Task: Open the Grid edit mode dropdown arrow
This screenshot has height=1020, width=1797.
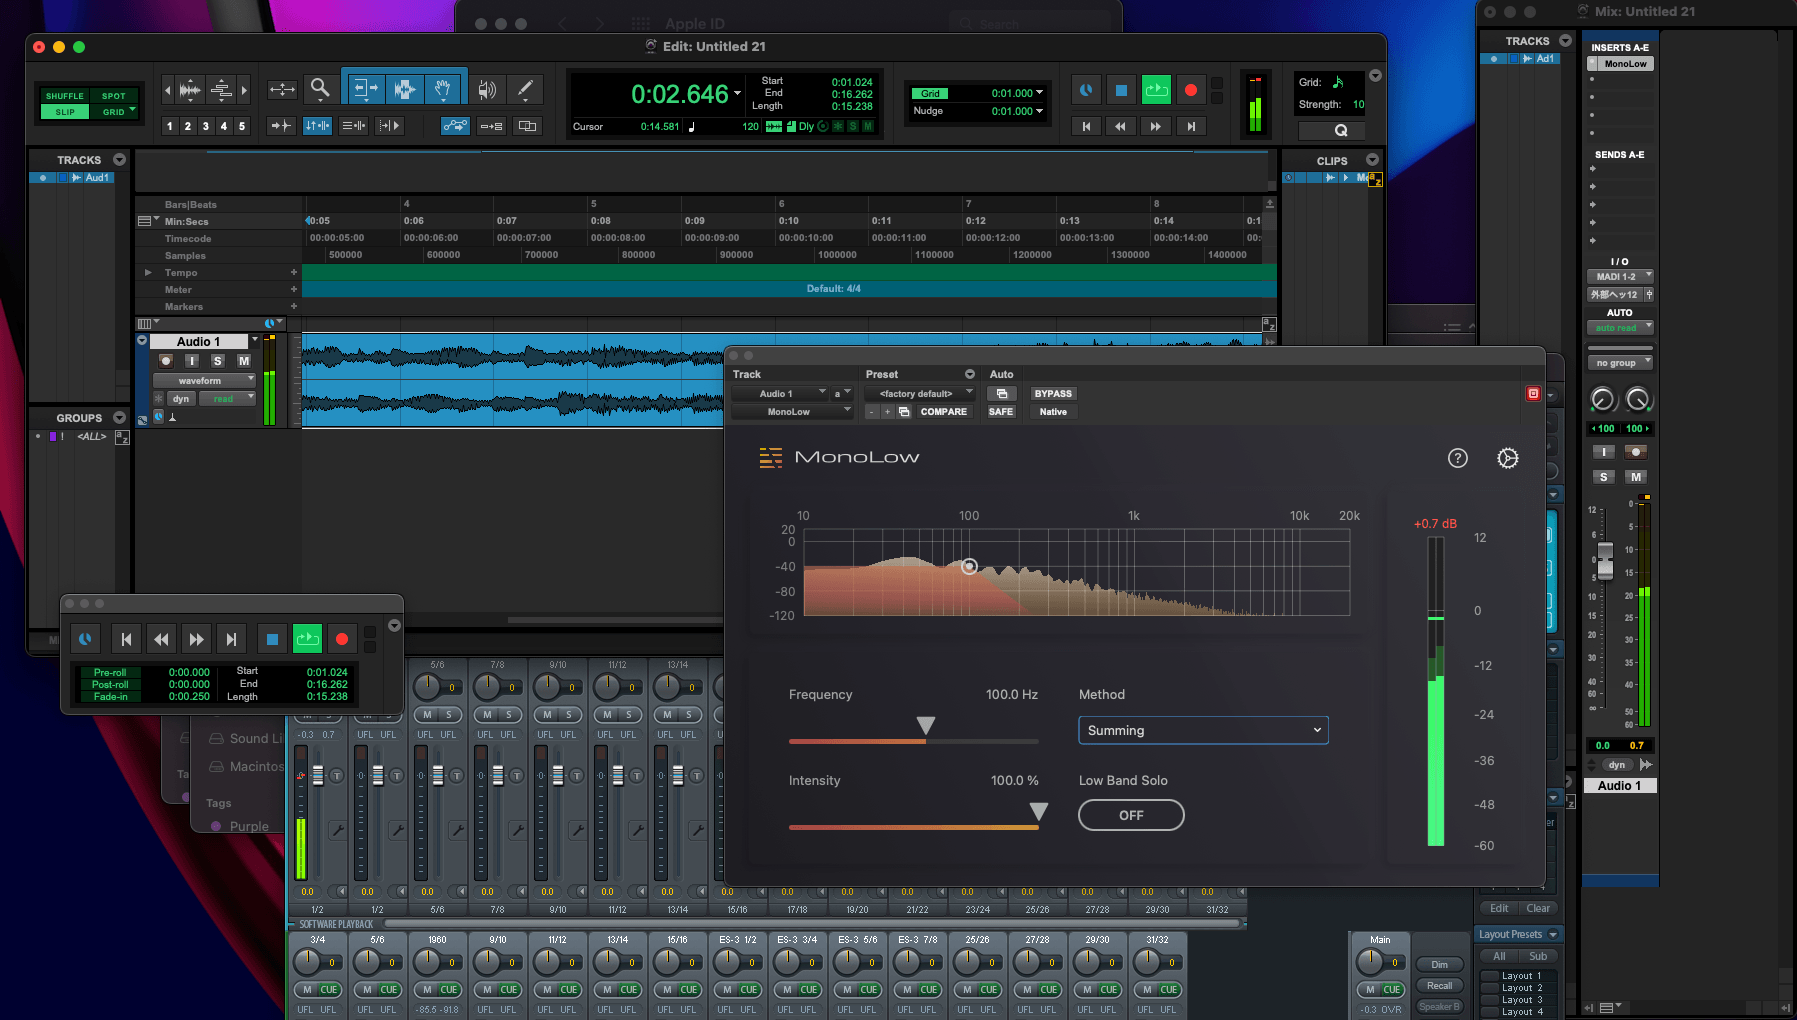Action: [x=132, y=110]
